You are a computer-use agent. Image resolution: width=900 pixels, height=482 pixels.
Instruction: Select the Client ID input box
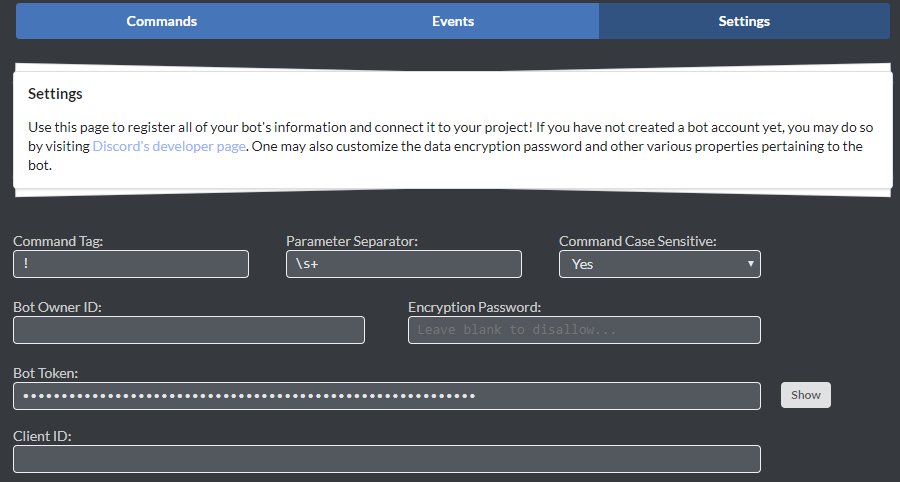(386, 459)
